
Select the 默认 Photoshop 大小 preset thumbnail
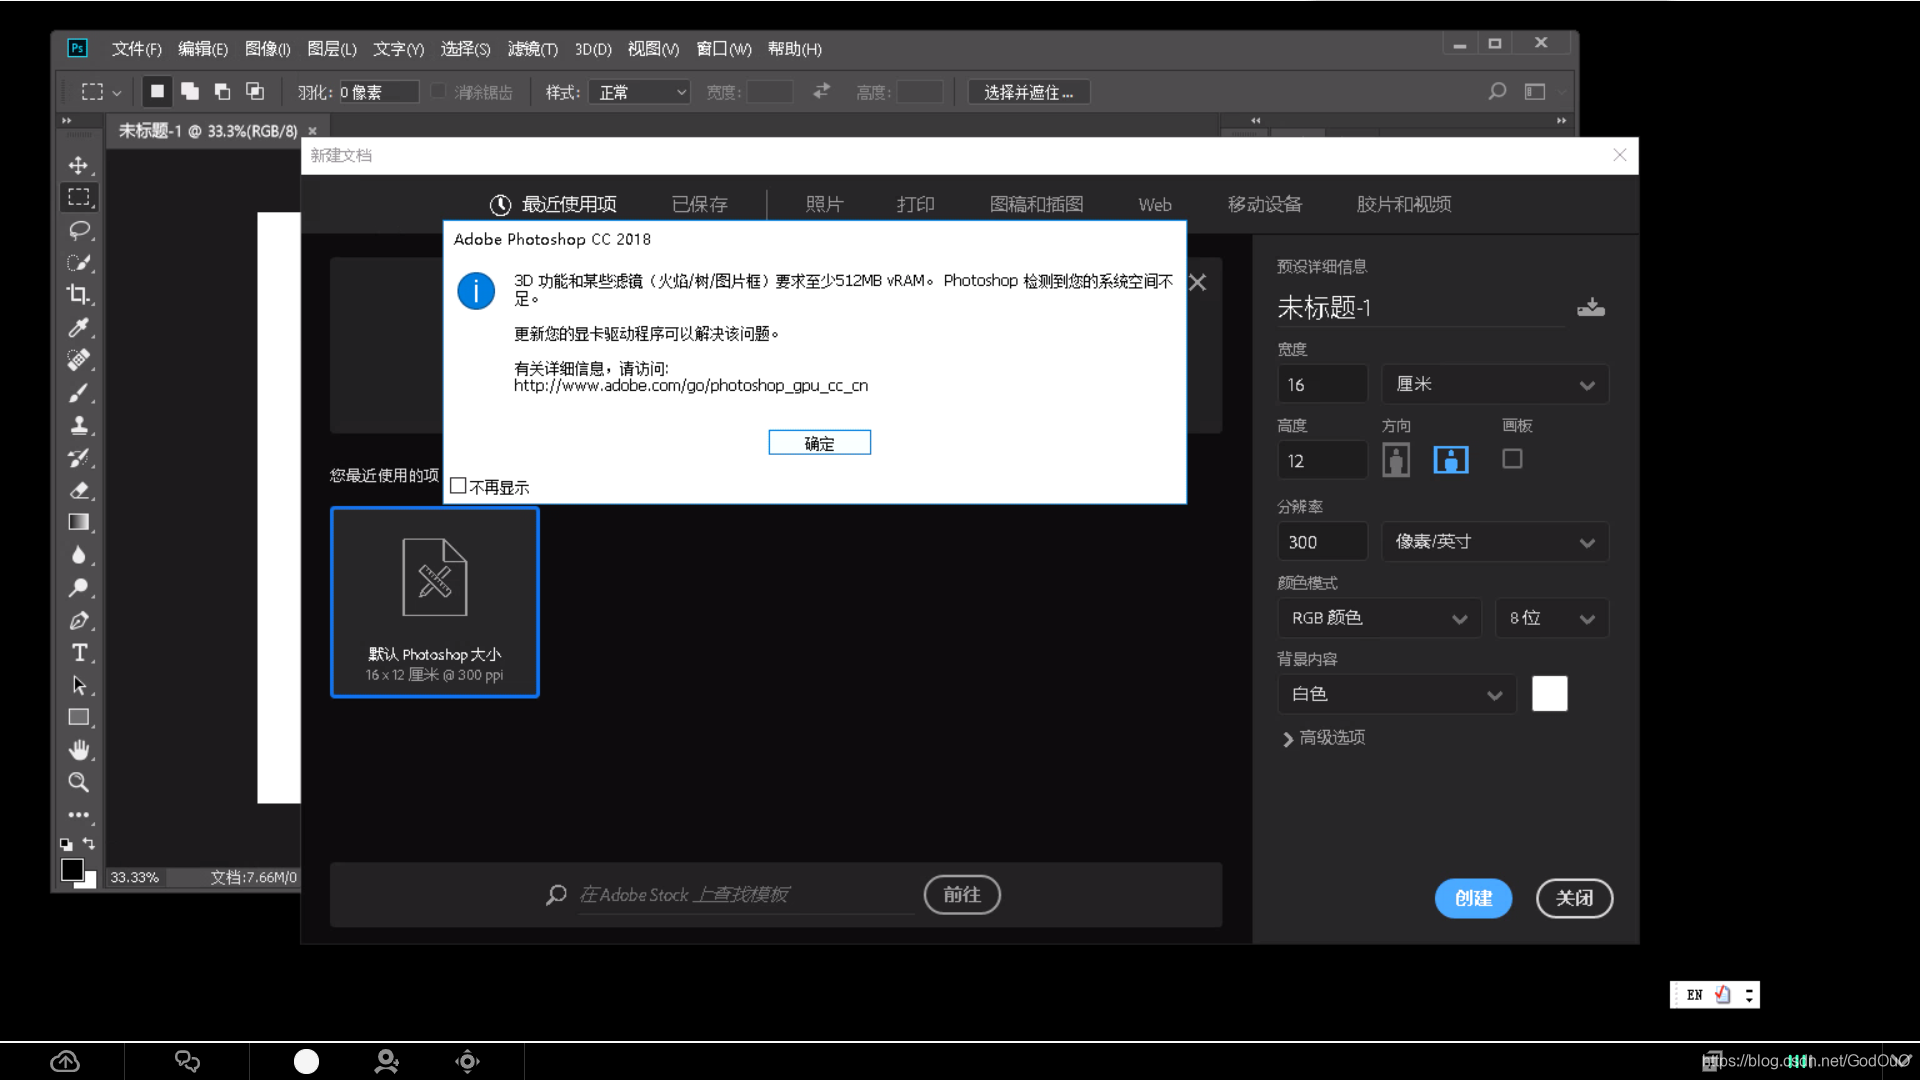point(435,602)
